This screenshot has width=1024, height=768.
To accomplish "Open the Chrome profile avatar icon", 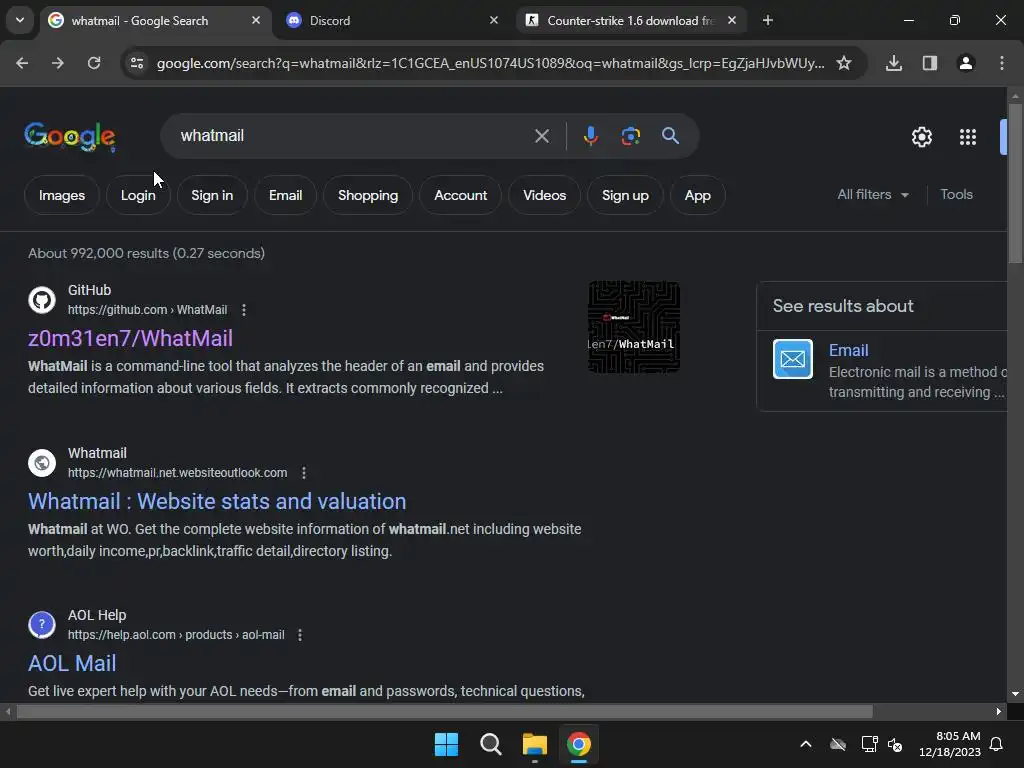I will (966, 63).
